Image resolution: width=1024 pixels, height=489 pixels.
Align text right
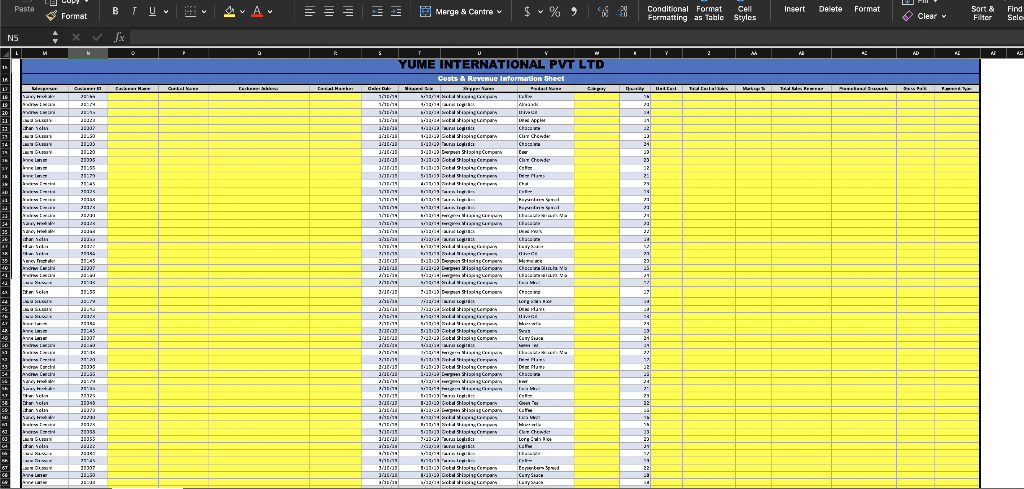[x=348, y=11]
